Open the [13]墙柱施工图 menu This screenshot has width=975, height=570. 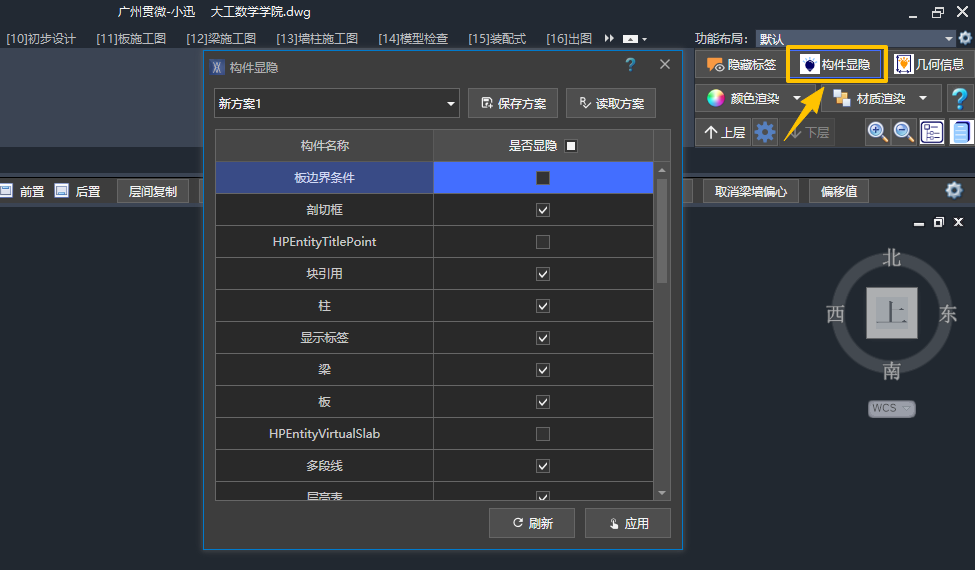coord(317,39)
